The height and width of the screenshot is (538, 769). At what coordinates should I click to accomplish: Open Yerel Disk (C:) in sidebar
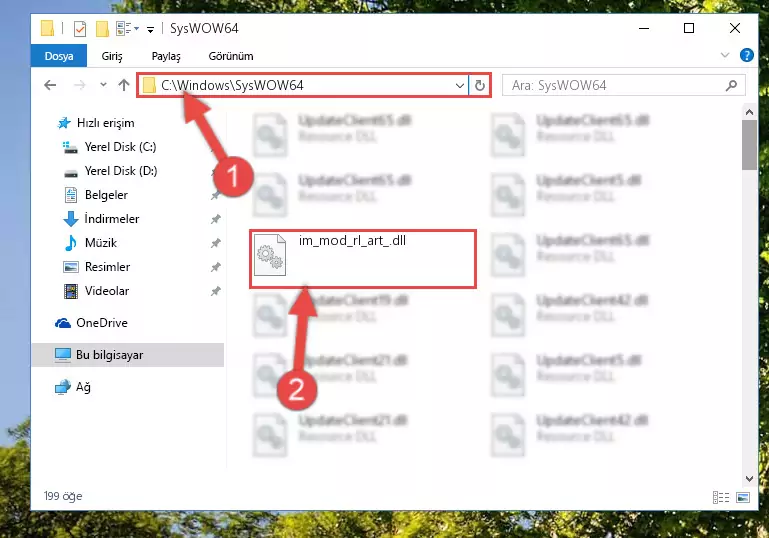point(120,147)
